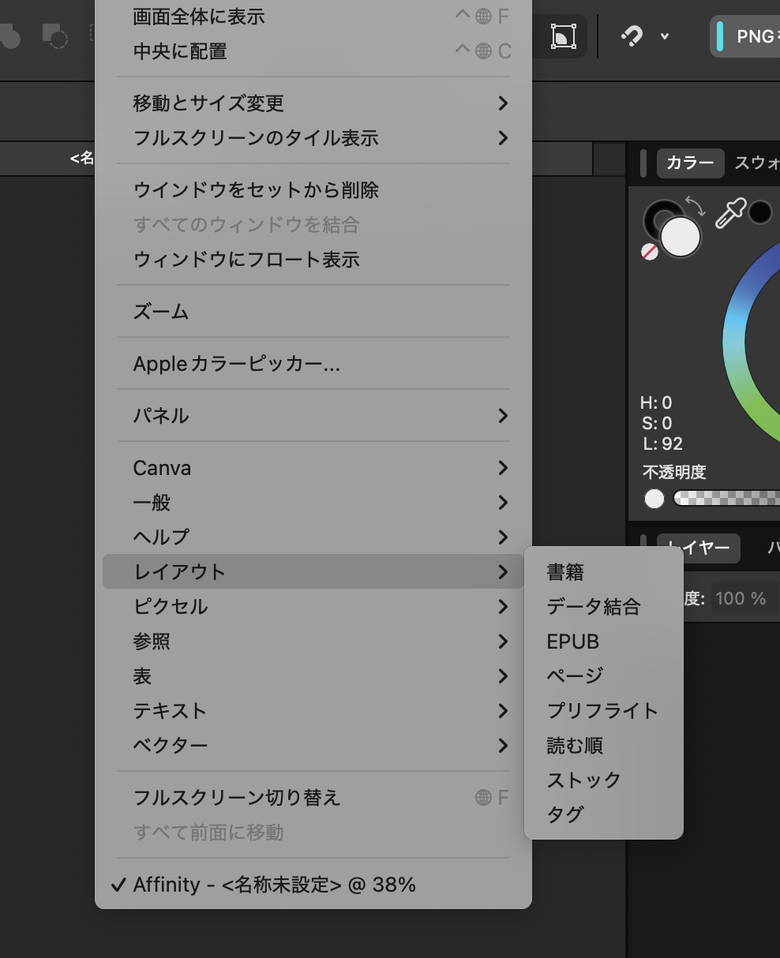Open the Canva submenu
The height and width of the screenshot is (958, 780).
(313, 468)
